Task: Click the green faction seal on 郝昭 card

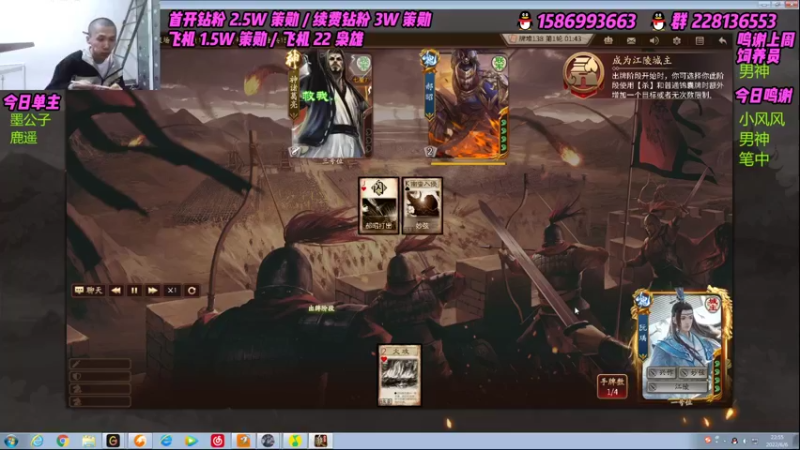Action: (498, 64)
